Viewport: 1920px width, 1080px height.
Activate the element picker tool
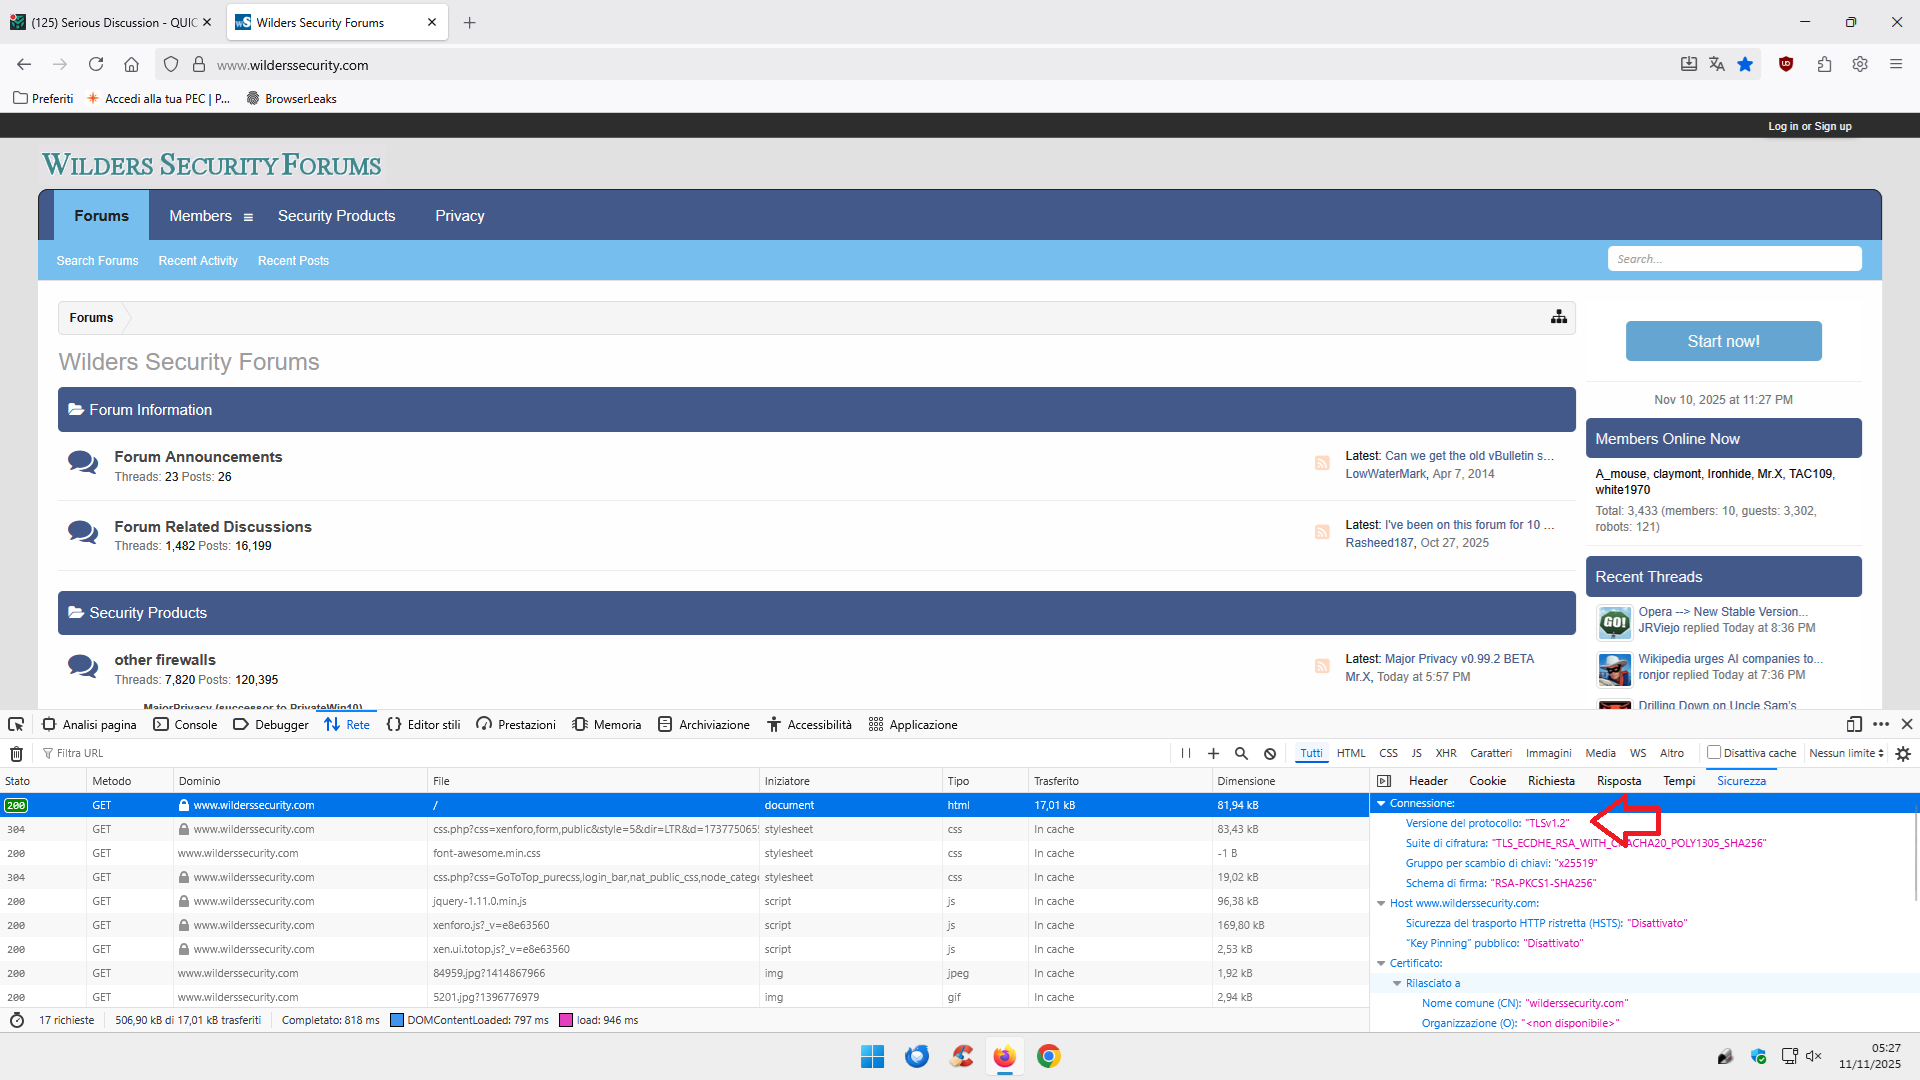pyautogui.click(x=16, y=725)
